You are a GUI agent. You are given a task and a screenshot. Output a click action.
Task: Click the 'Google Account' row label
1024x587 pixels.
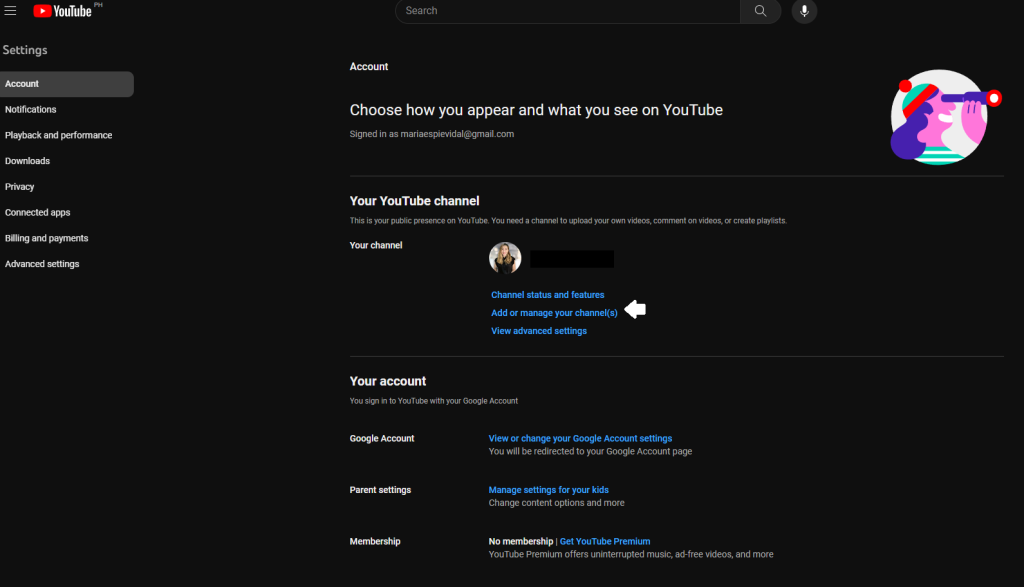[x=381, y=439]
